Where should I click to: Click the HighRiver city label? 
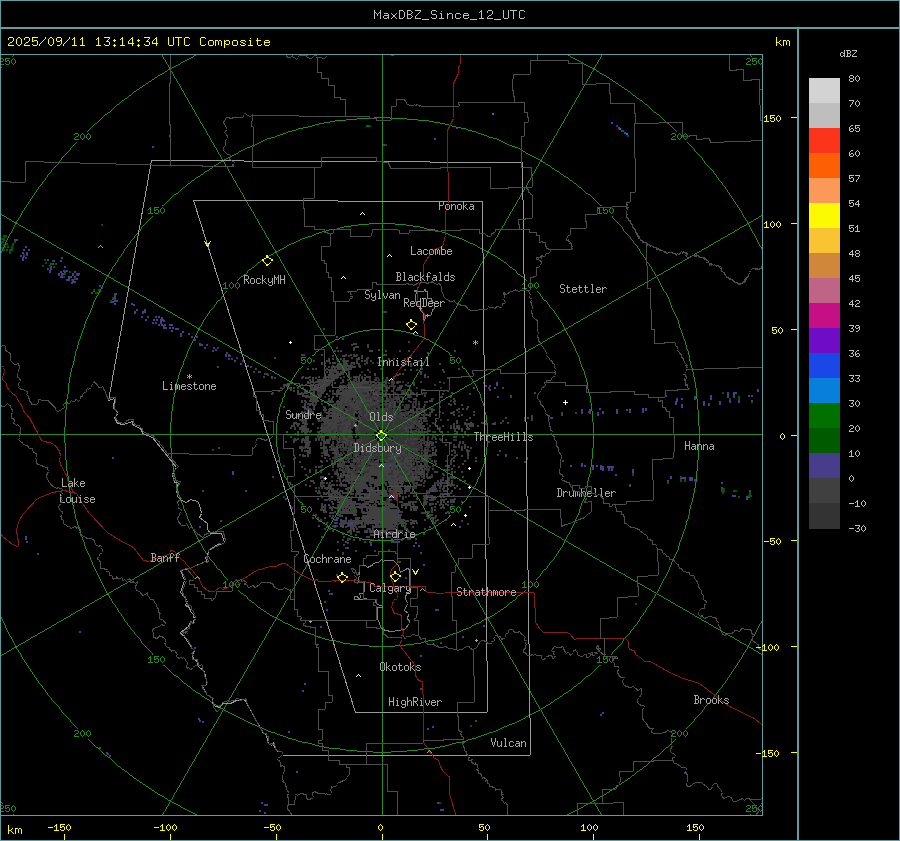click(x=415, y=702)
